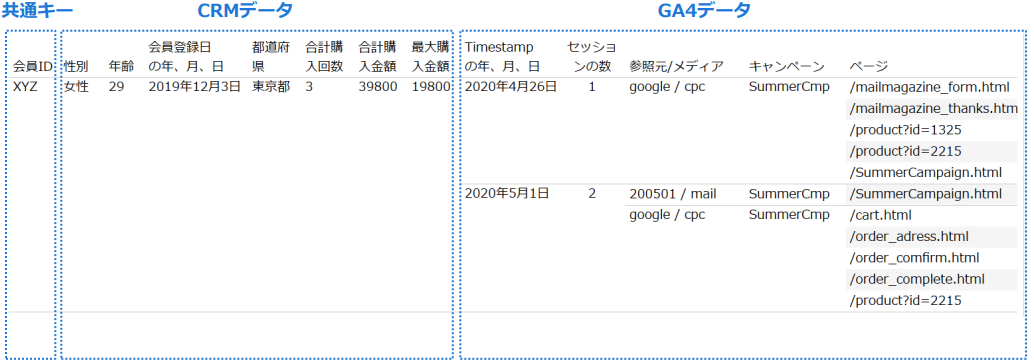This screenshot has width=1034, height=363.
Task: Click the /order_adress.html page entry
Action: 909,236
